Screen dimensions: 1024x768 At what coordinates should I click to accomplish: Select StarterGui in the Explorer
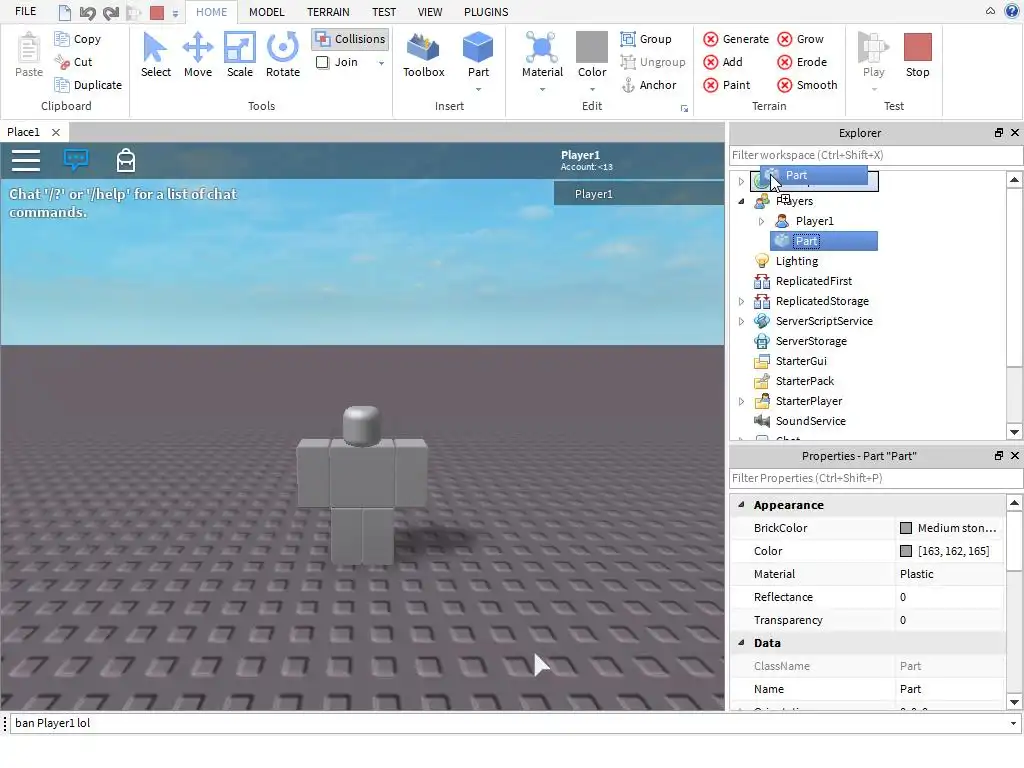tap(801, 361)
